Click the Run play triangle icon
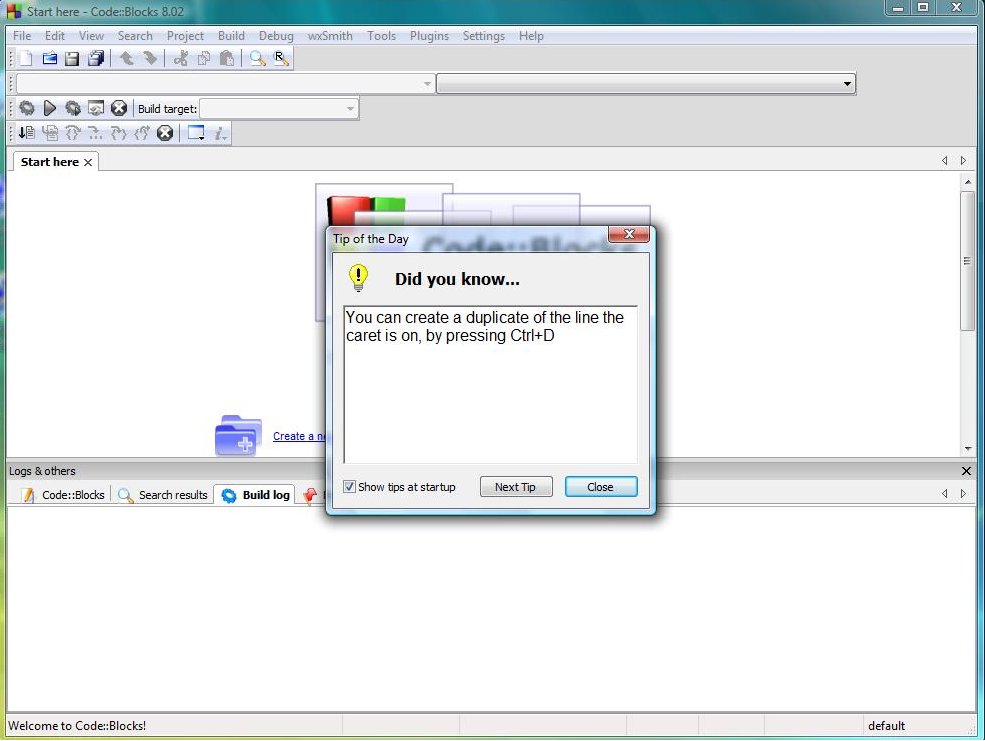 (x=50, y=108)
